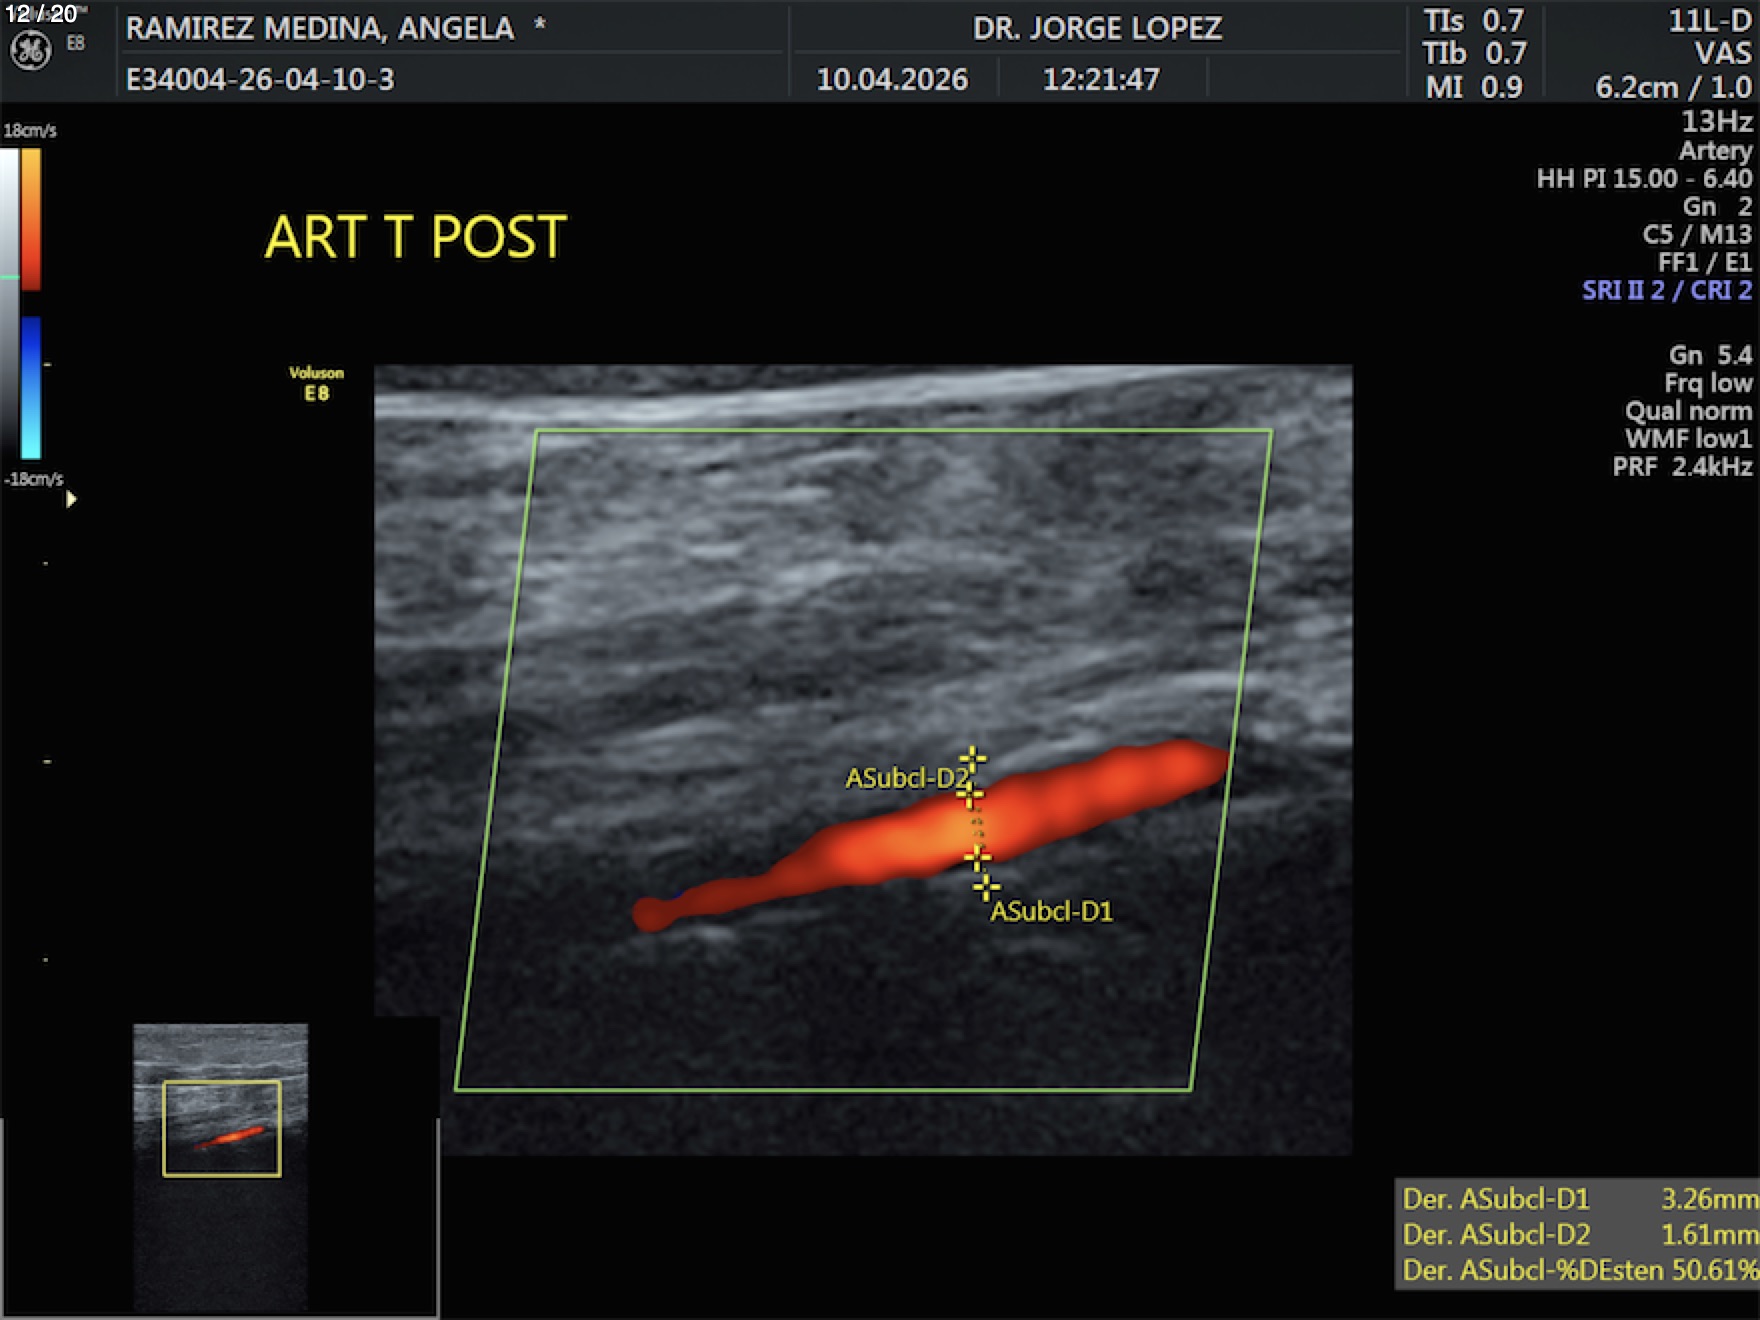The width and height of the screenshot is (1760, 1320).
Task: Click the patient name RAMIREZ MEDINA, ANGELA
Action: point(320,28)
